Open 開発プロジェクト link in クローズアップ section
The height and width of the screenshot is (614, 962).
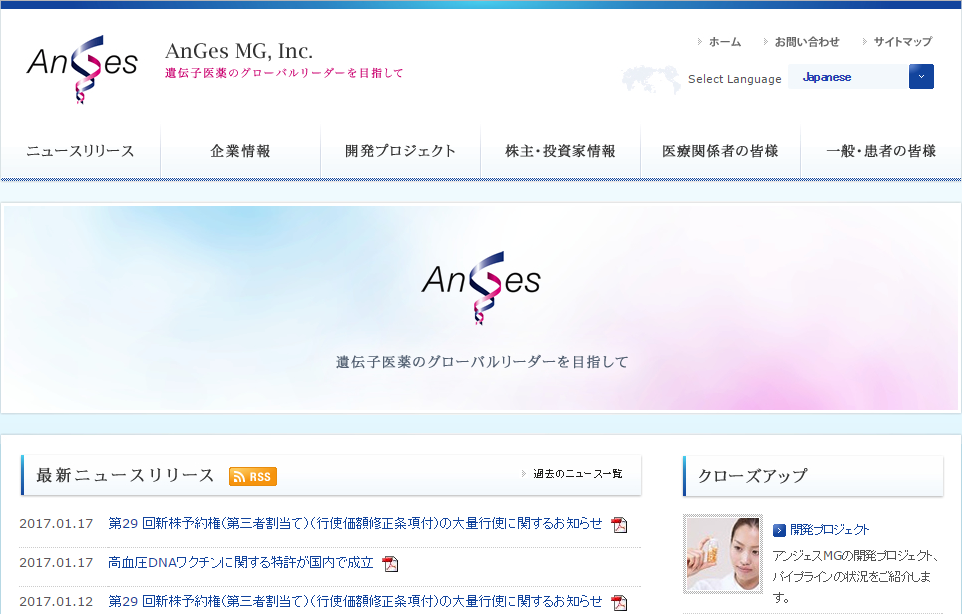tap(829, 529)
